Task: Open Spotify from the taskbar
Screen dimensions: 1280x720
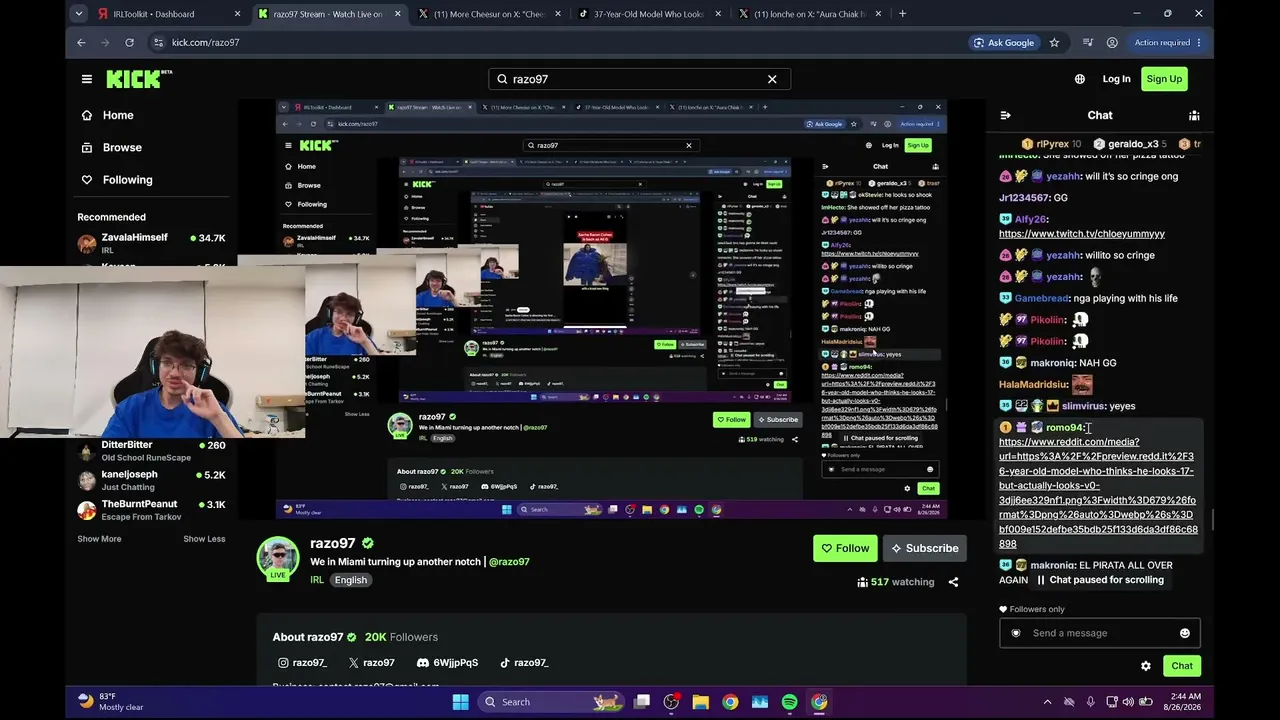Action: pos(789,702)
